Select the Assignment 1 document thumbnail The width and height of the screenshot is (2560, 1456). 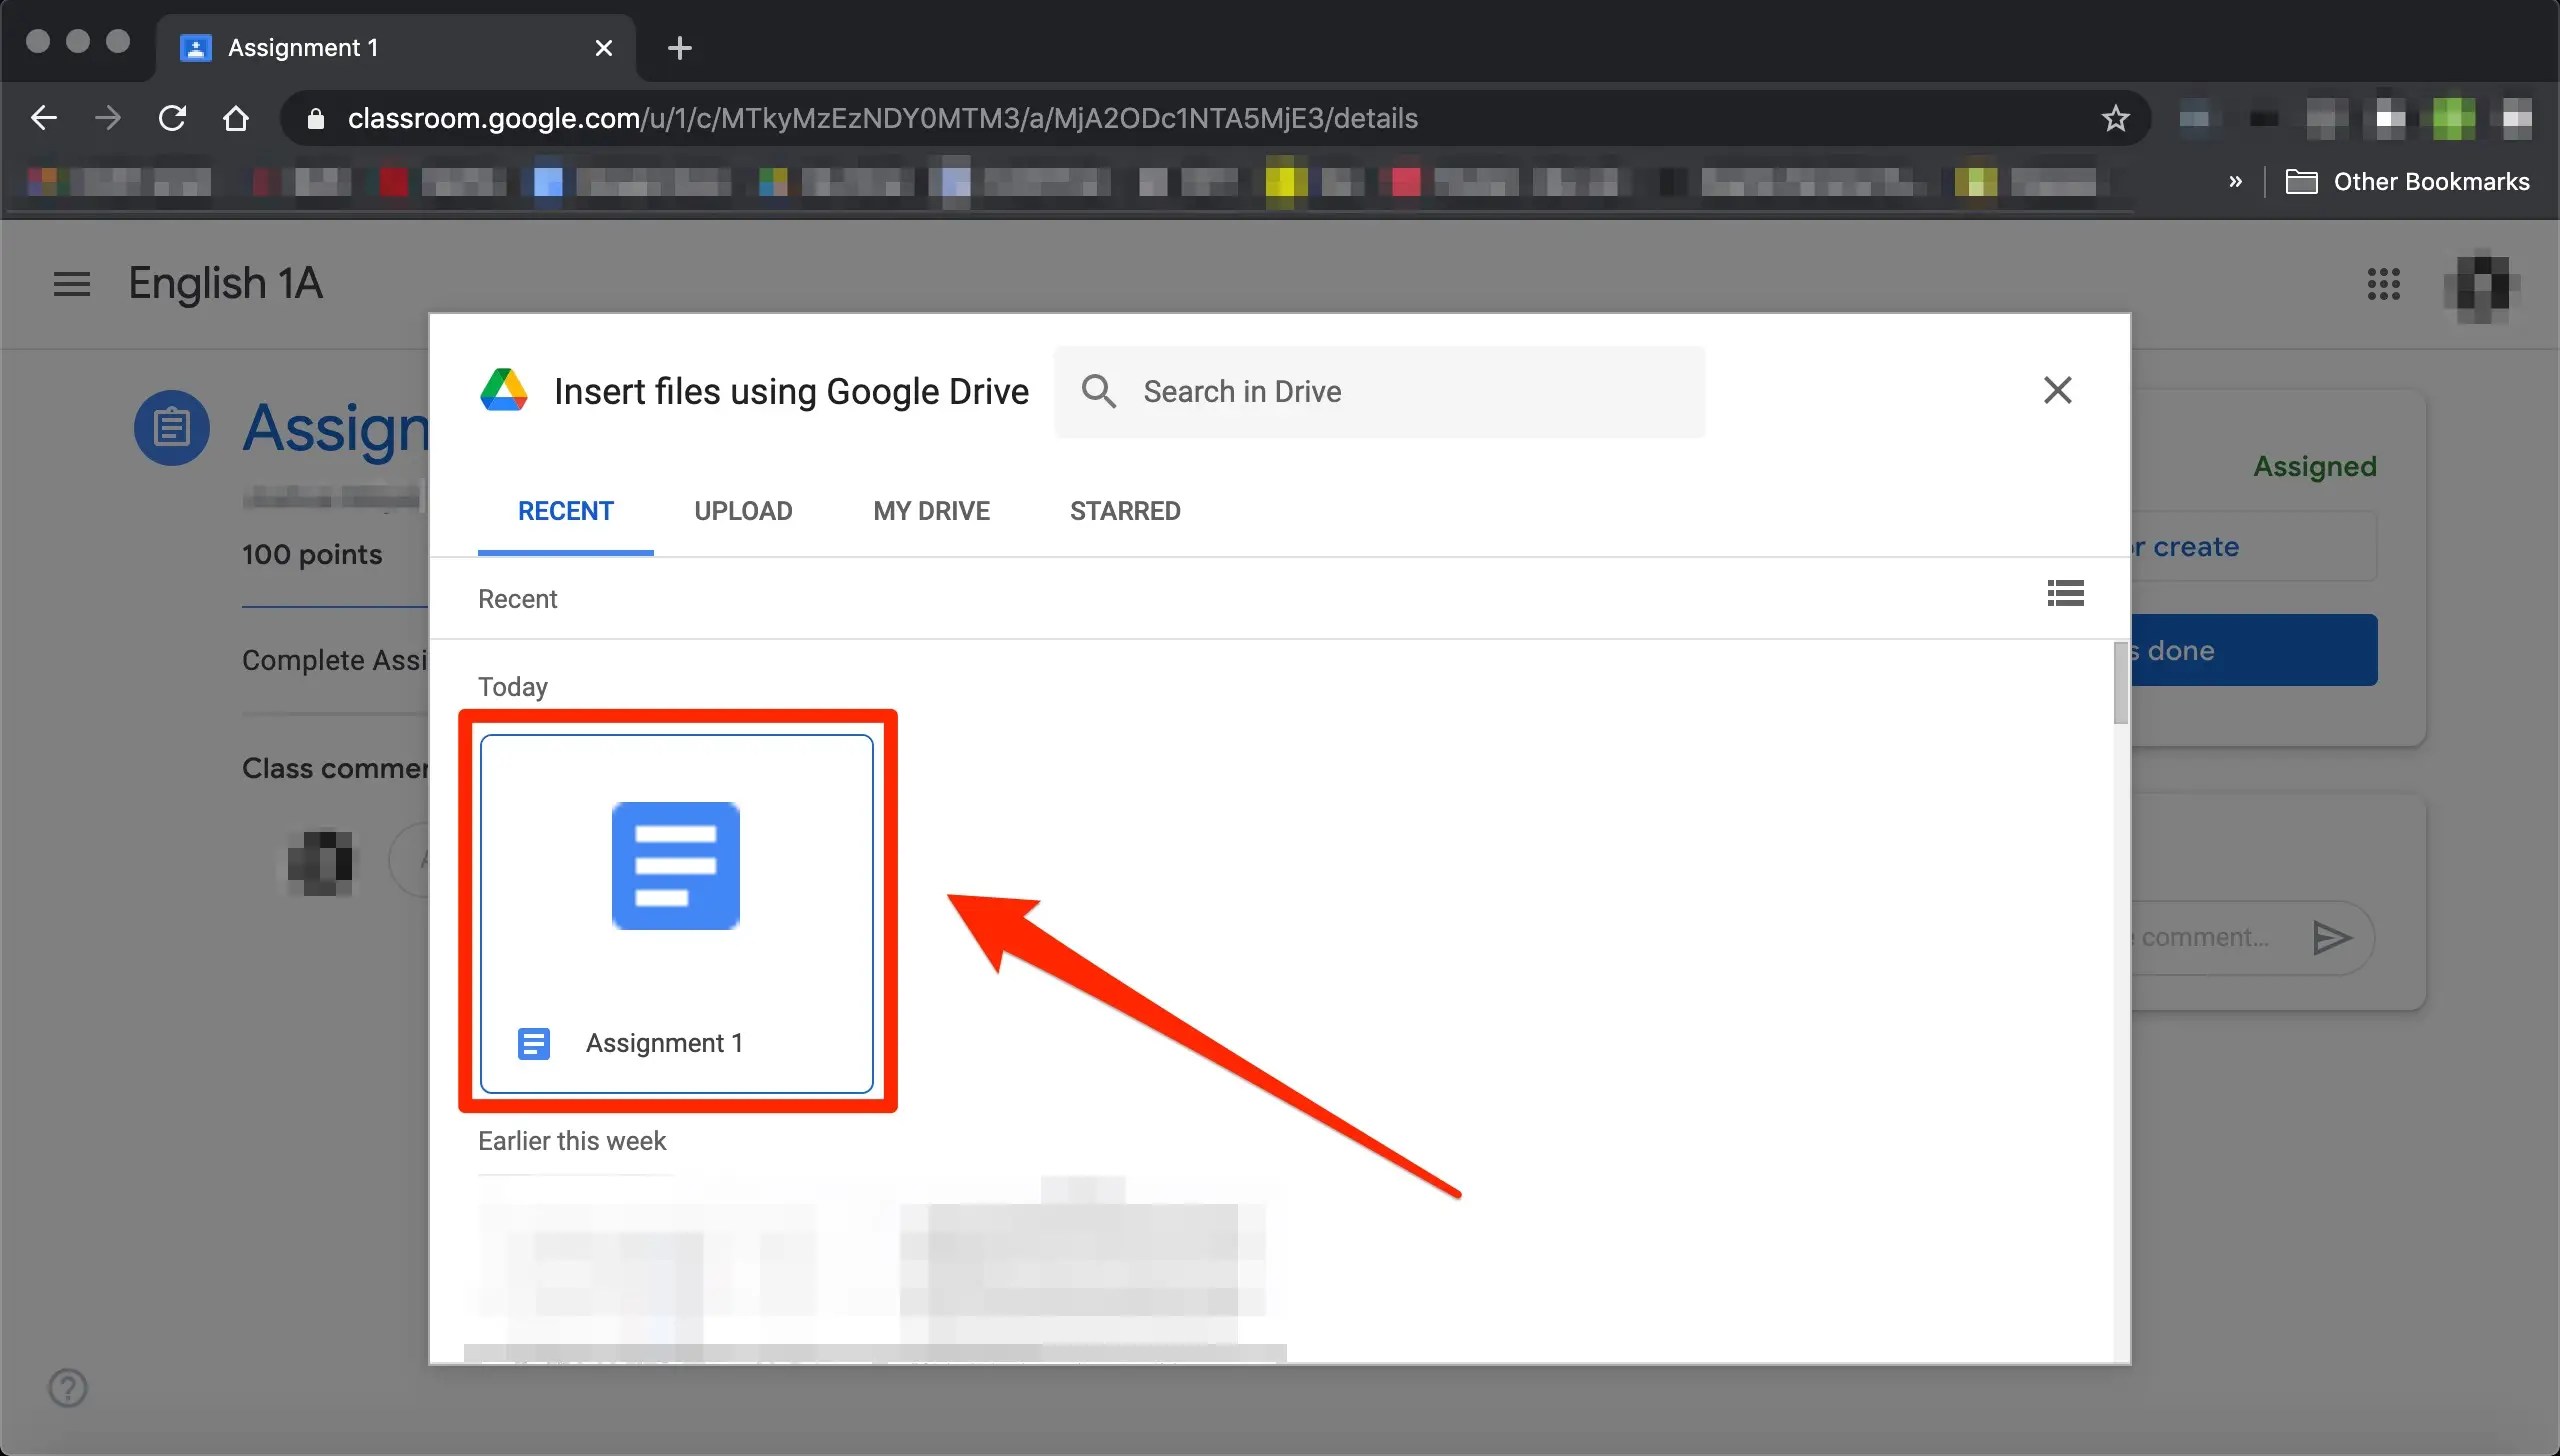(x=677, y=912)
